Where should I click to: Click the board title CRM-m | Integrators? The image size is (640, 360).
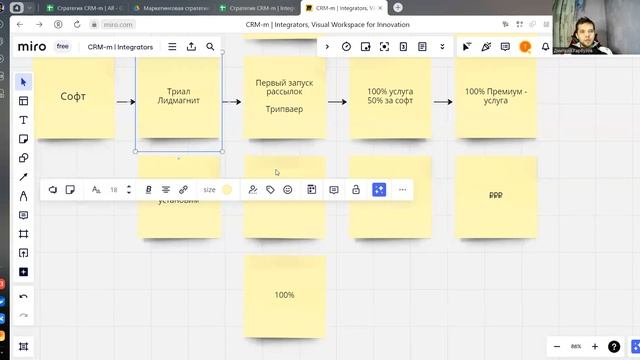pos(120,47)
